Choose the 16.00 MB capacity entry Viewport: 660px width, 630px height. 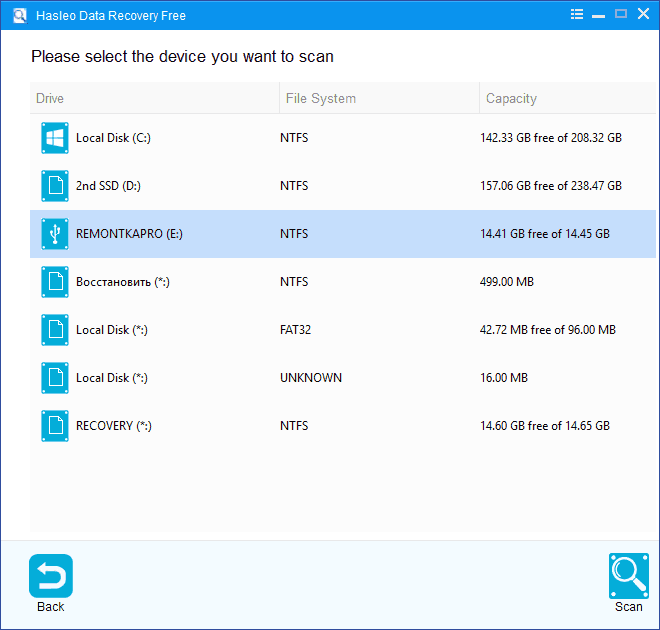pos(503,378)
